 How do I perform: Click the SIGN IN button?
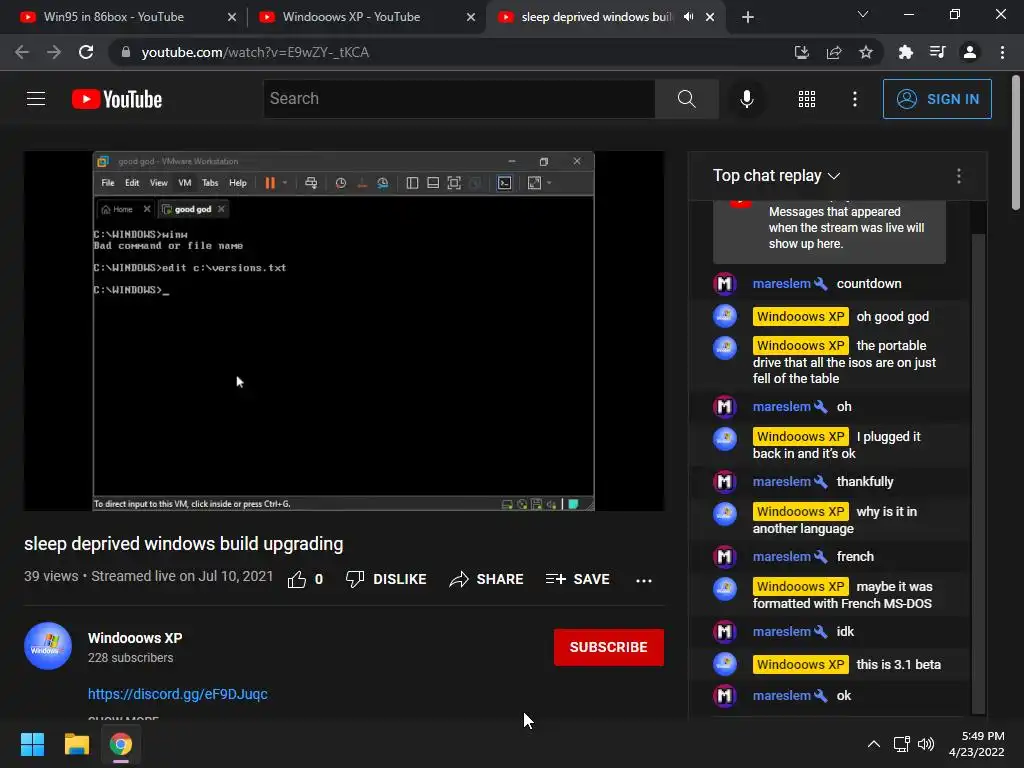point(936,99)
